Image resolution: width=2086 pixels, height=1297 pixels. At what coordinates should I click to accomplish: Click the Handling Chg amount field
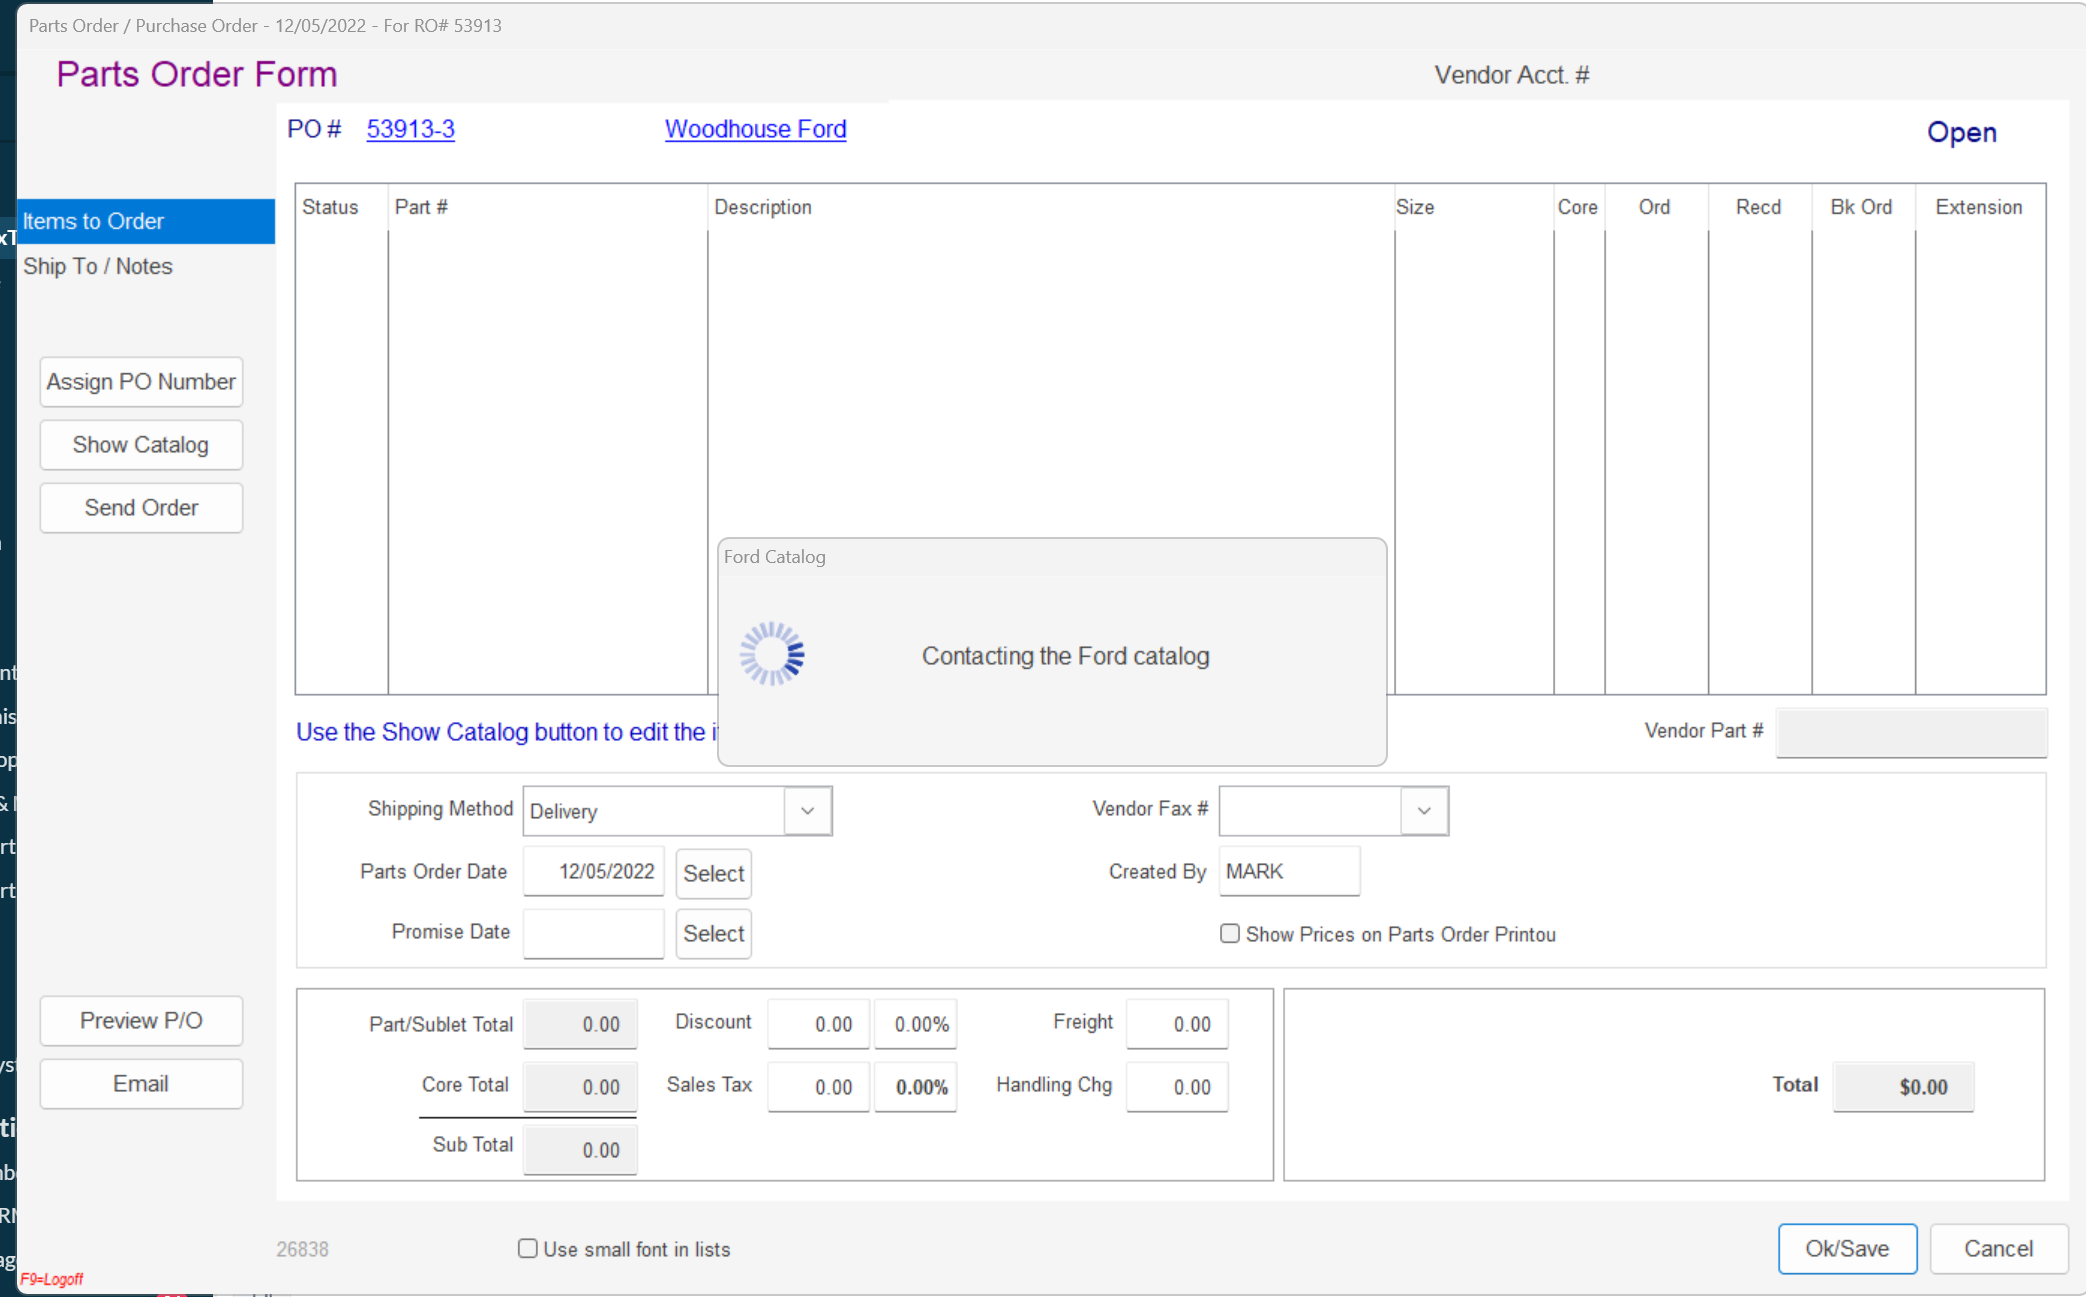click(x=1177, y=1087)
